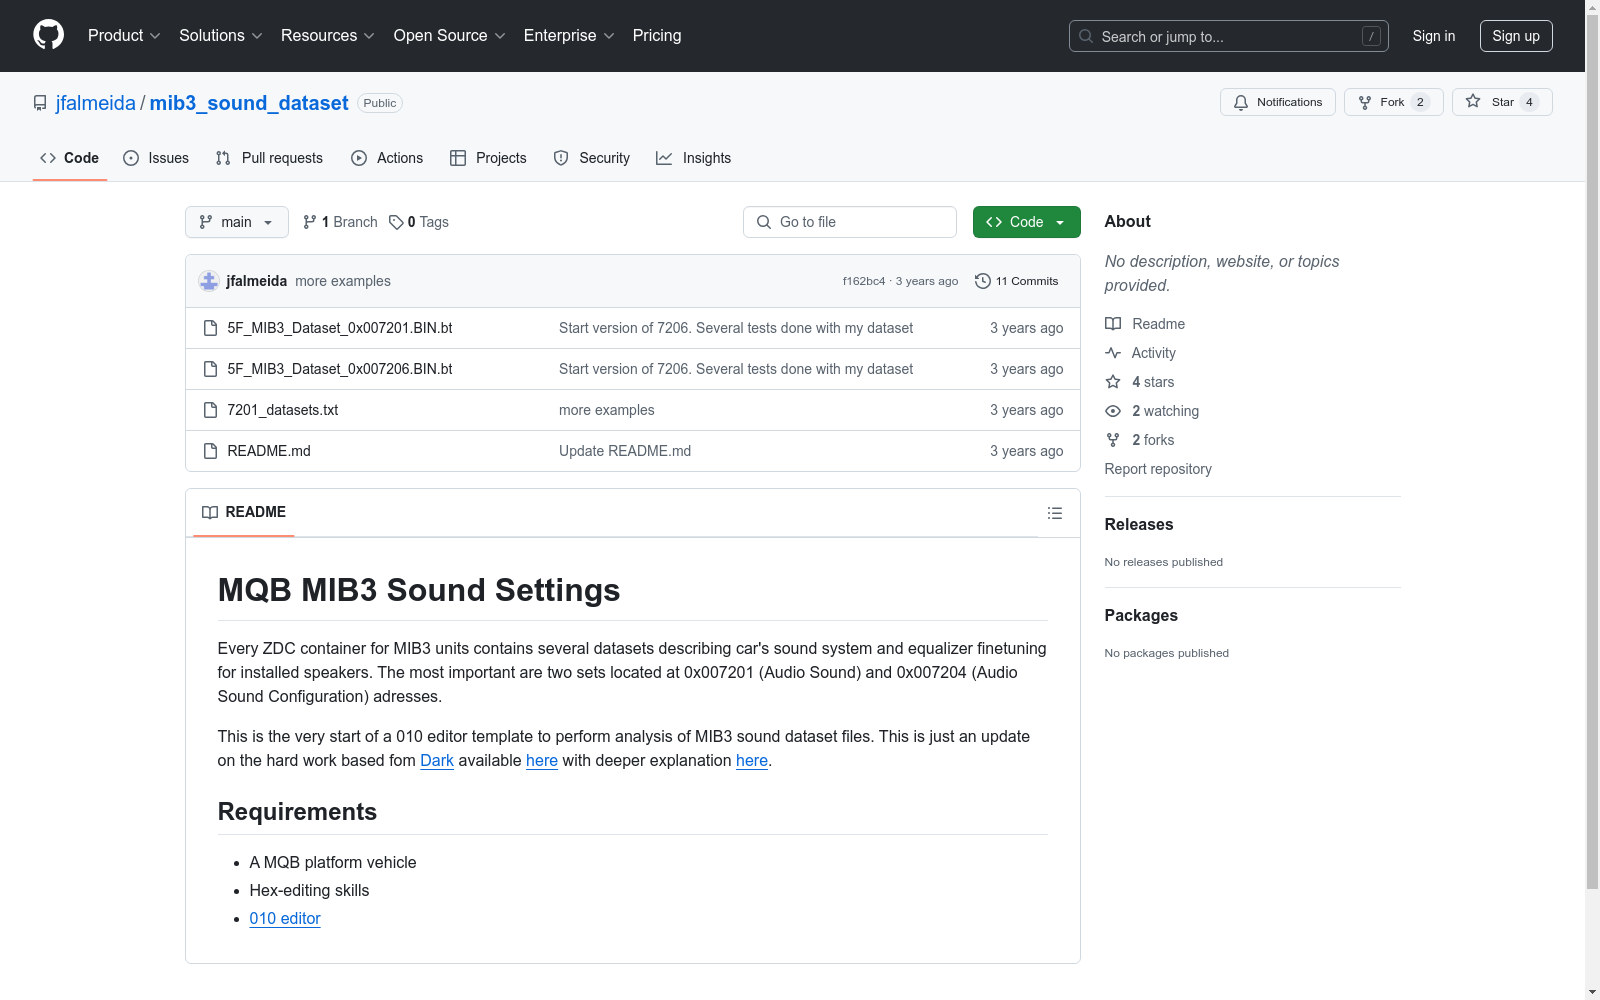The image size is (1600, 1000).
Task: Click the fork icon beside 2 forks
Action: 1113,440
